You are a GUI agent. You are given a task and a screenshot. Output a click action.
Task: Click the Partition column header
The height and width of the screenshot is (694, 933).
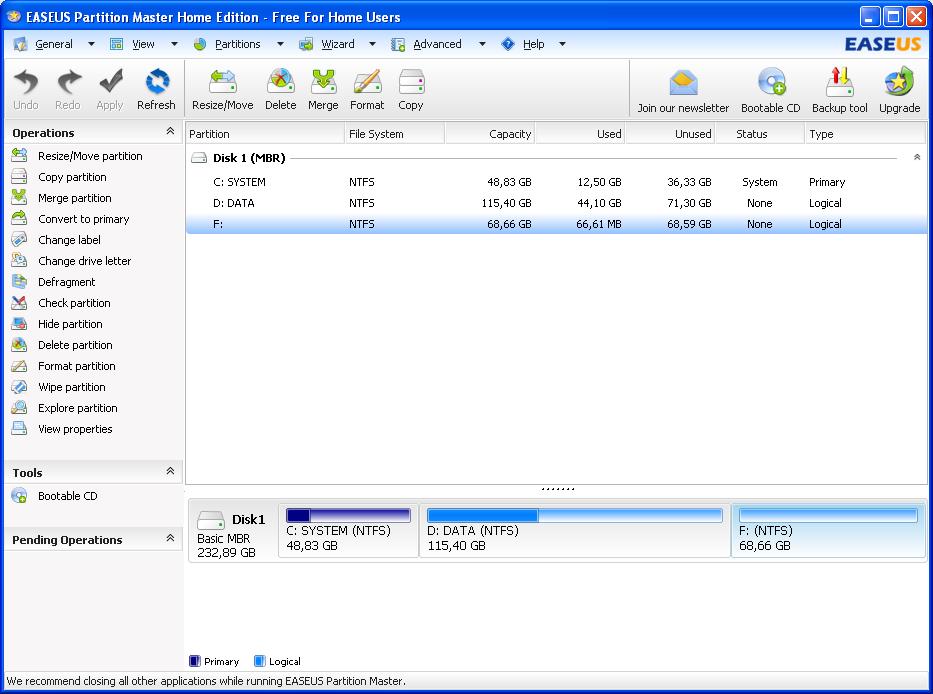click(x=265, y=134)
